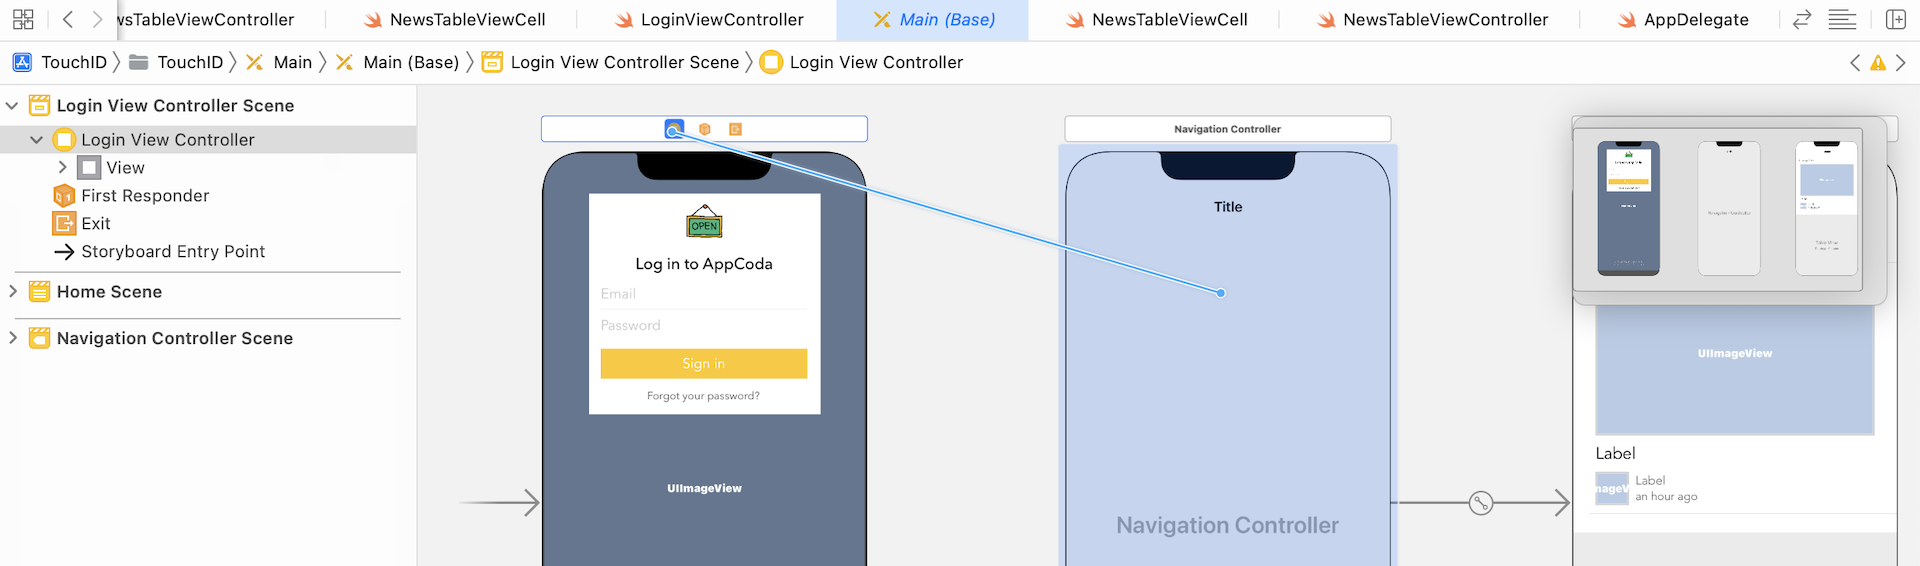Collapse the Login View Controller Scene
This screenshot has width=1920, height=566.
tap(13, 105)
